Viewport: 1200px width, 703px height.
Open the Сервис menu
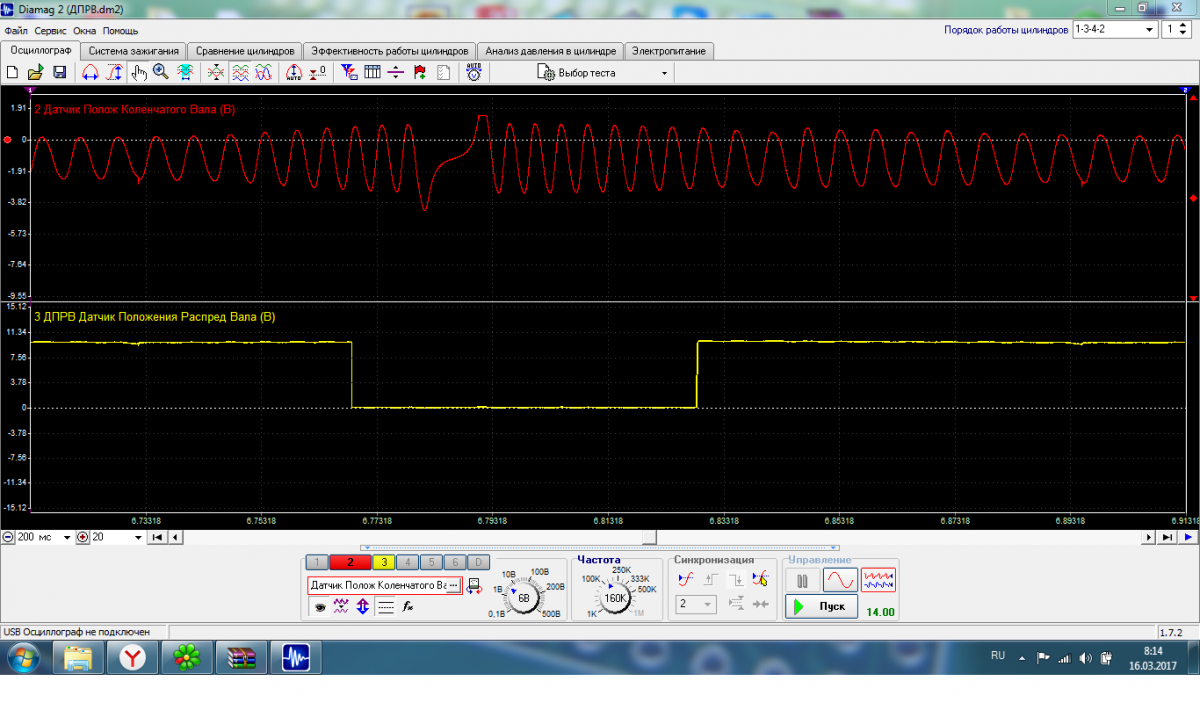(51, 31)
